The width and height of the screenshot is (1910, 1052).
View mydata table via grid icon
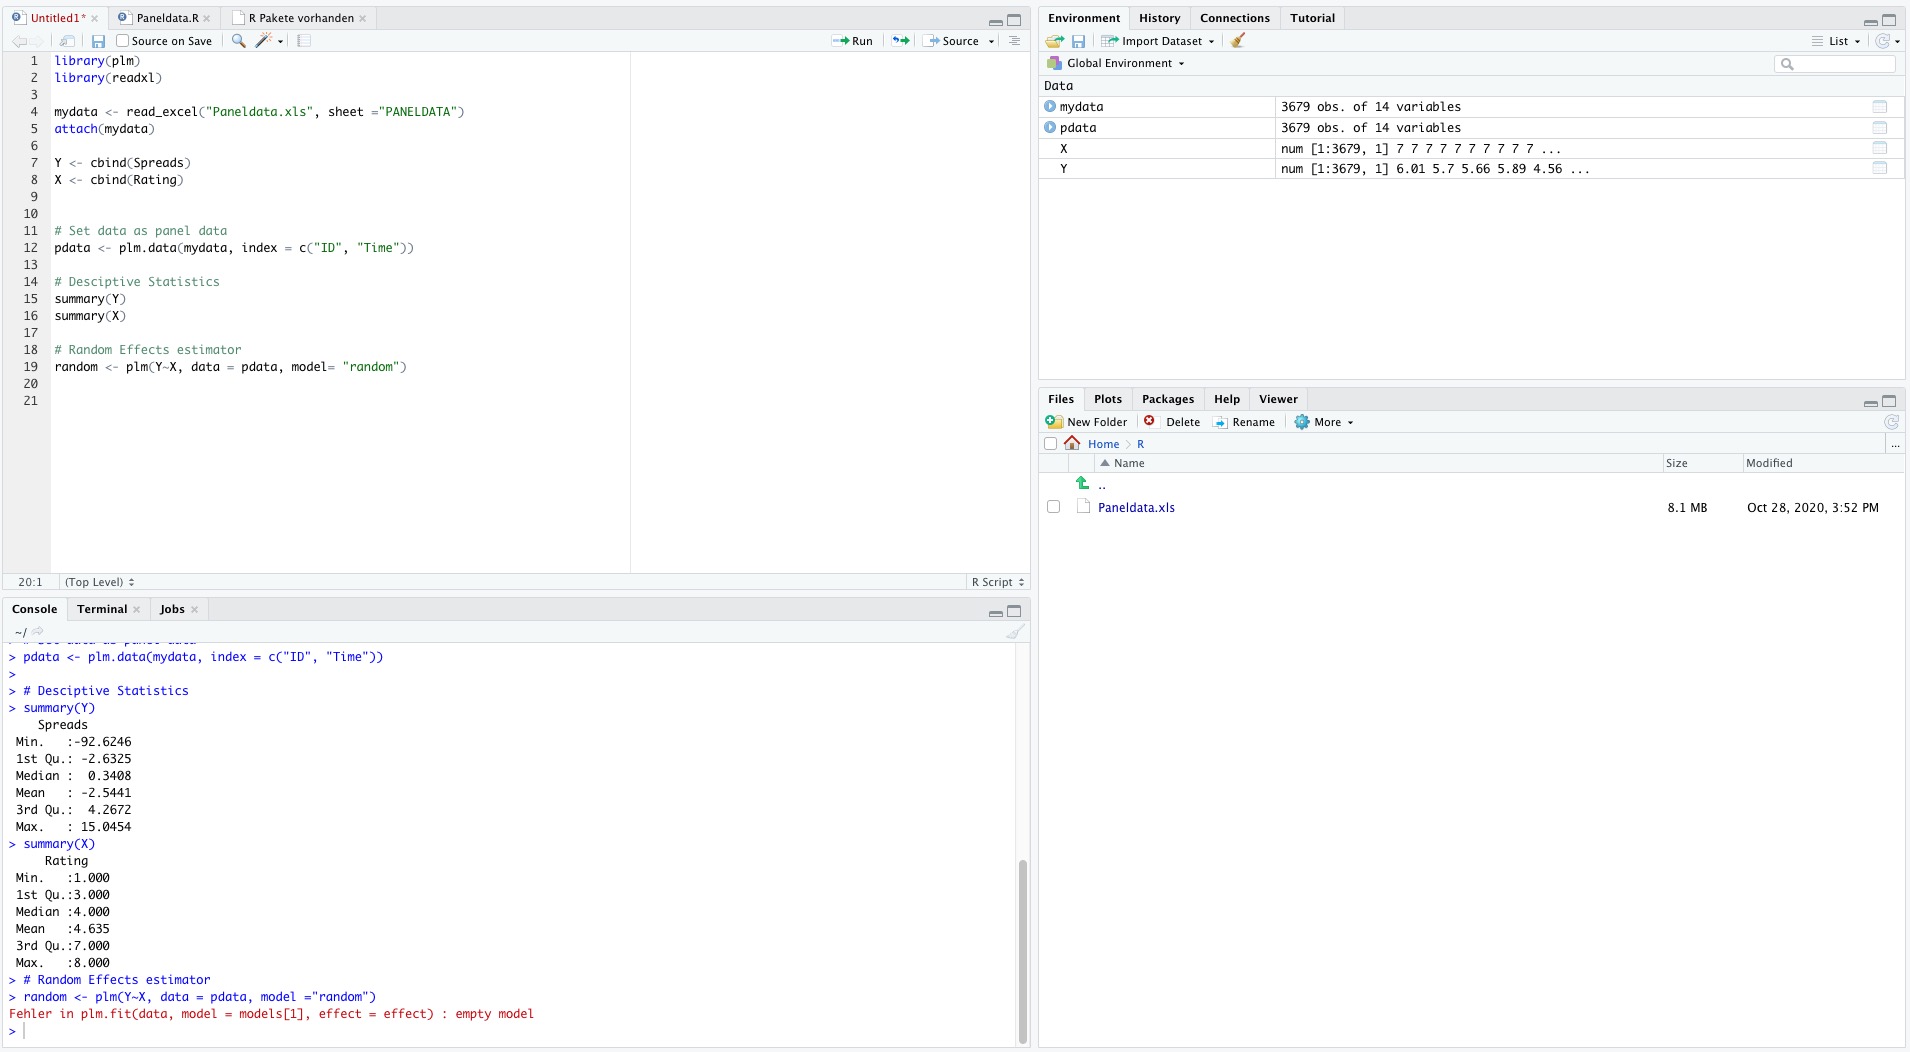(x=1879, y=107)
